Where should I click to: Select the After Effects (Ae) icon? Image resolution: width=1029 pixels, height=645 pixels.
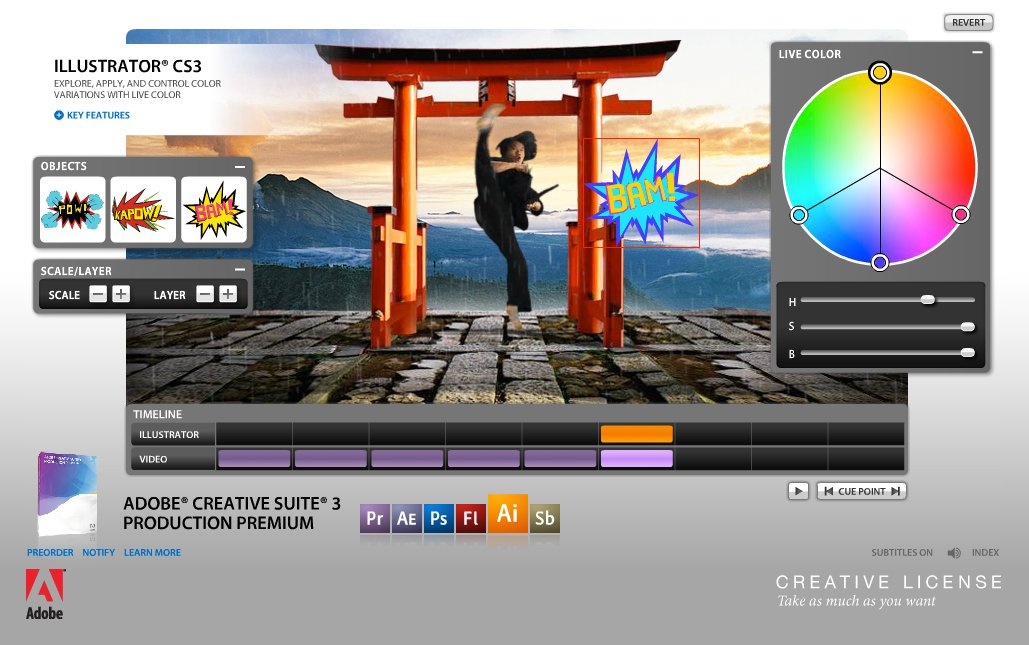click(x=406, y=518)
